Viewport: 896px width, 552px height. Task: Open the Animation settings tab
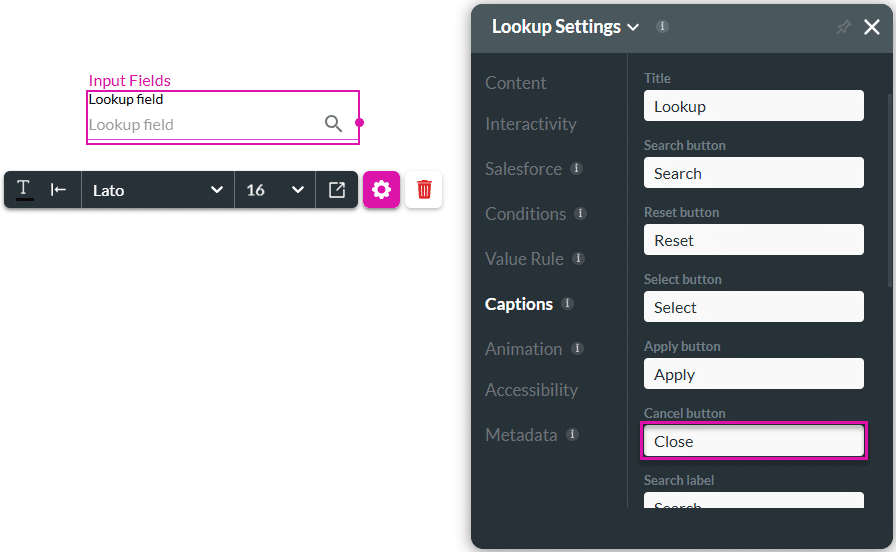523,349
